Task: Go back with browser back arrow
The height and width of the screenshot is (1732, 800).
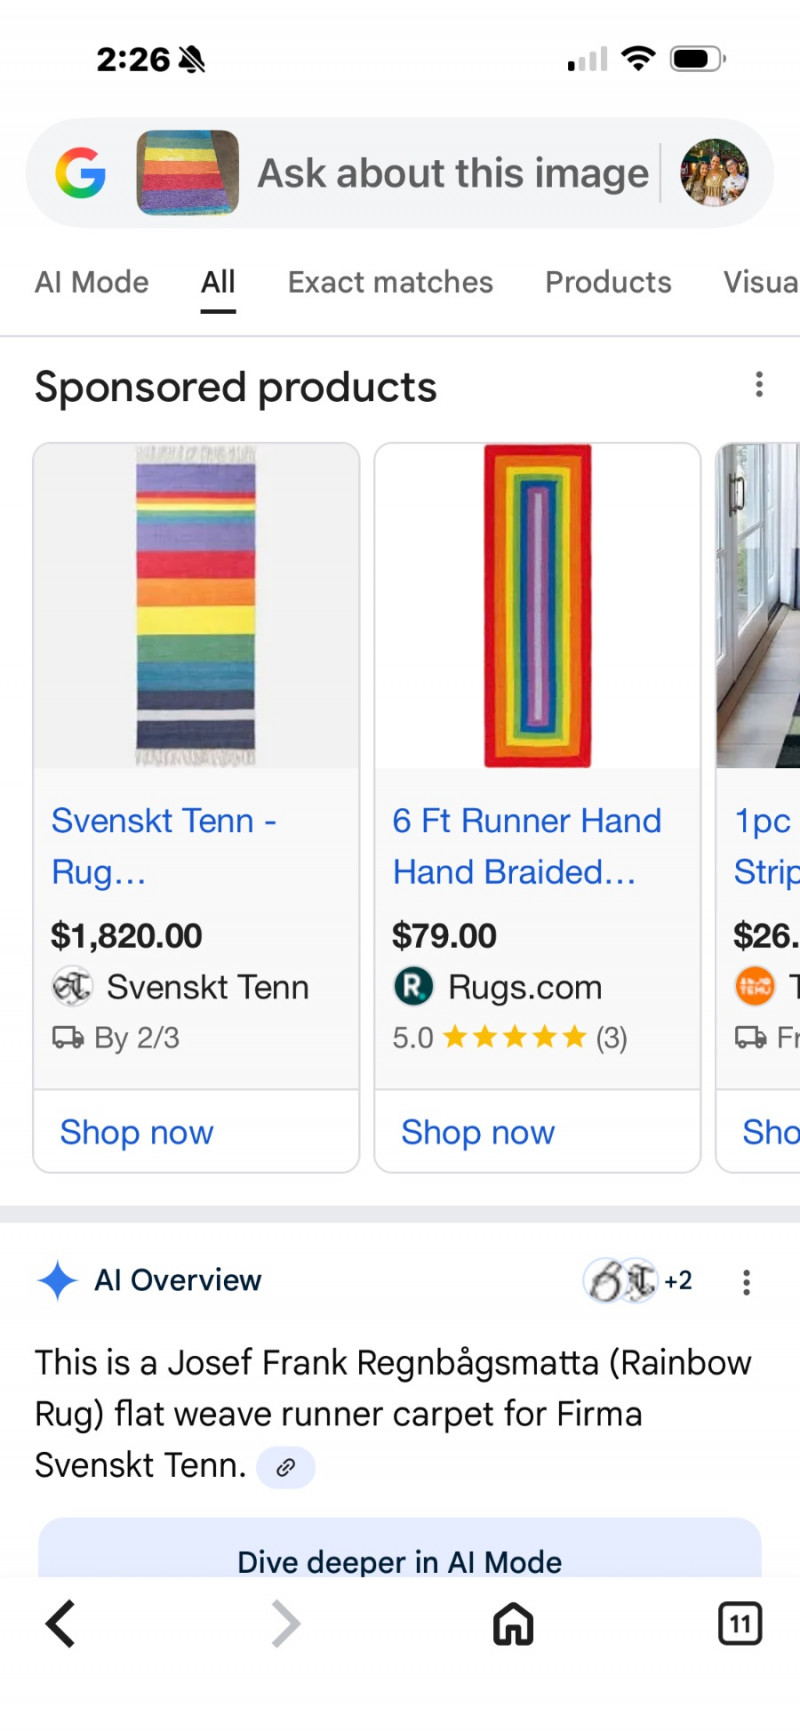Action: coord(61,1623)
